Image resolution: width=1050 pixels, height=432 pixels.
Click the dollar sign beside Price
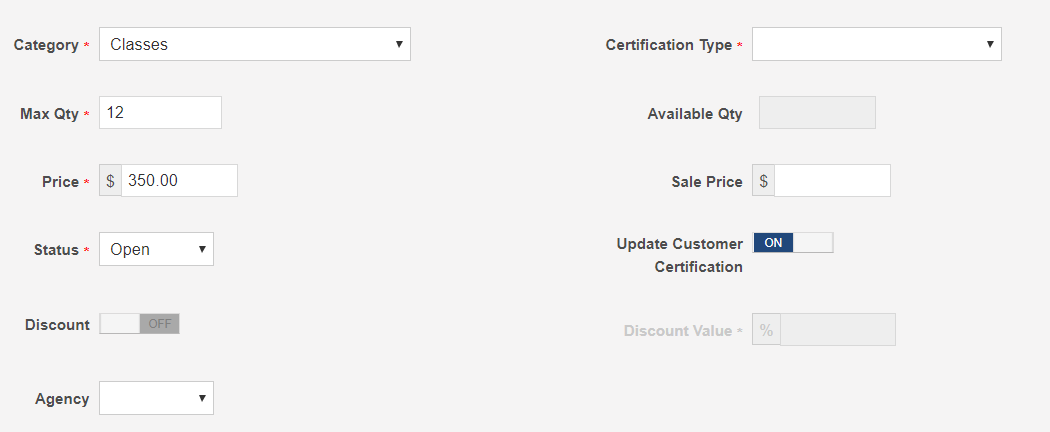click(x=111, y=181)
